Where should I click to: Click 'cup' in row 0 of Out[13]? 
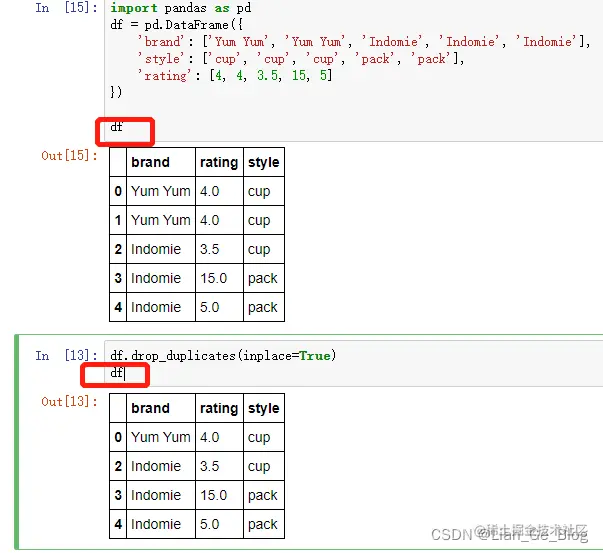click(259, 438)
